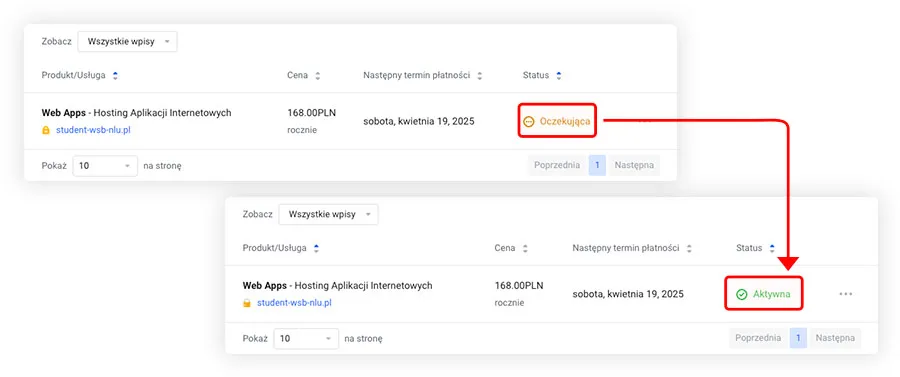The width and height of the screenshot is (900, 377).
Task: Open student-wsb-nlu.pl link in upper panel
Action: 94,130
